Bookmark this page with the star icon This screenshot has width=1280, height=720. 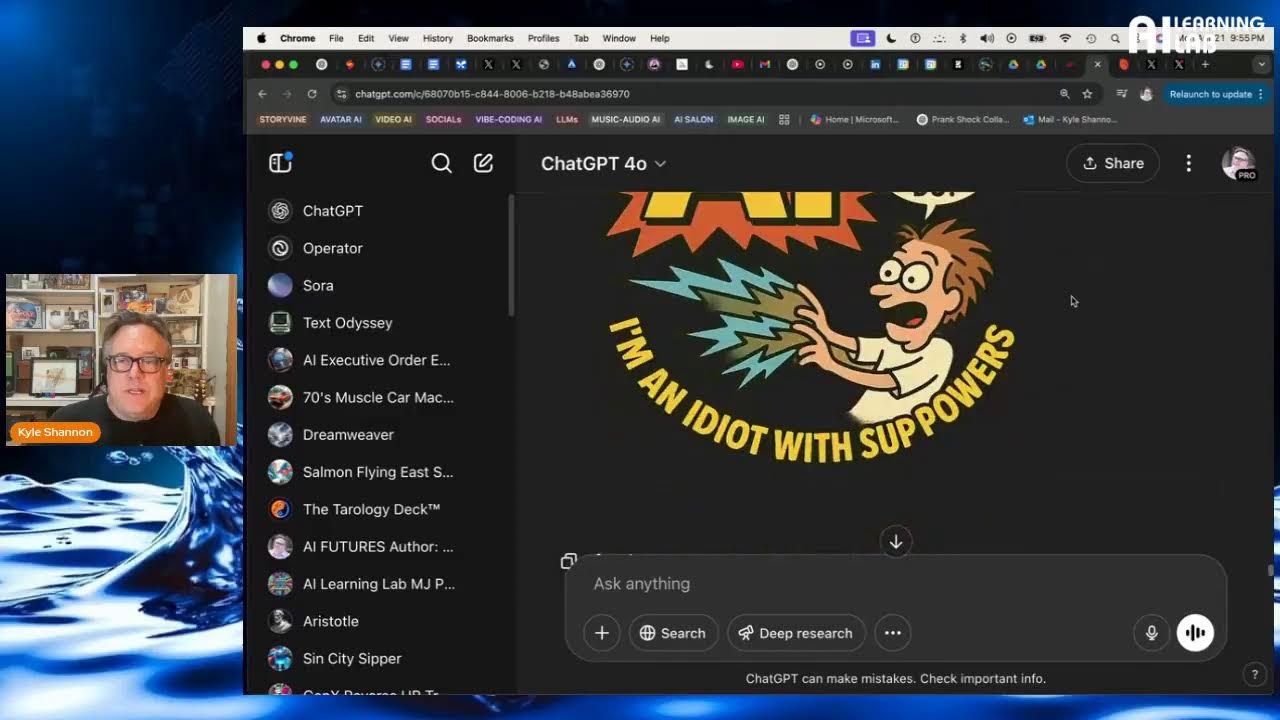coord(1087,94)
